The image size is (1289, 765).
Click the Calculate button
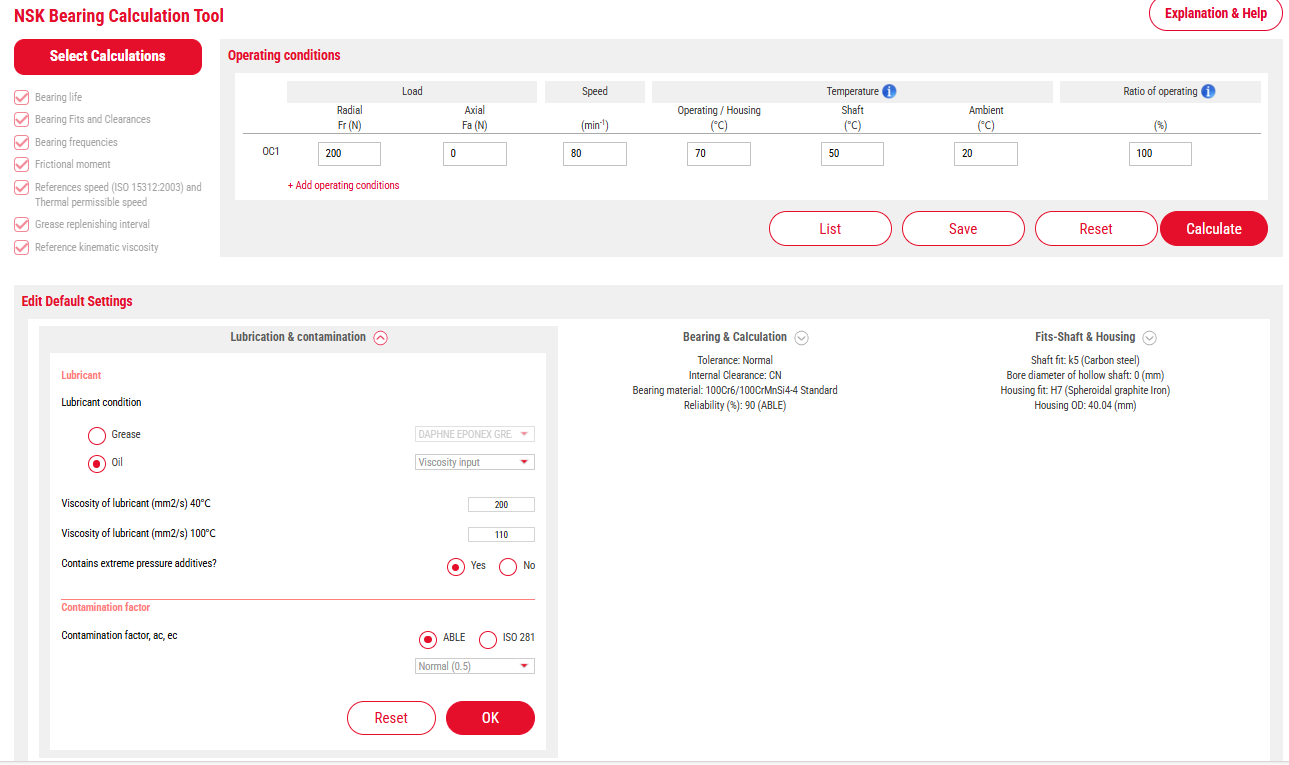point(1213,228)
